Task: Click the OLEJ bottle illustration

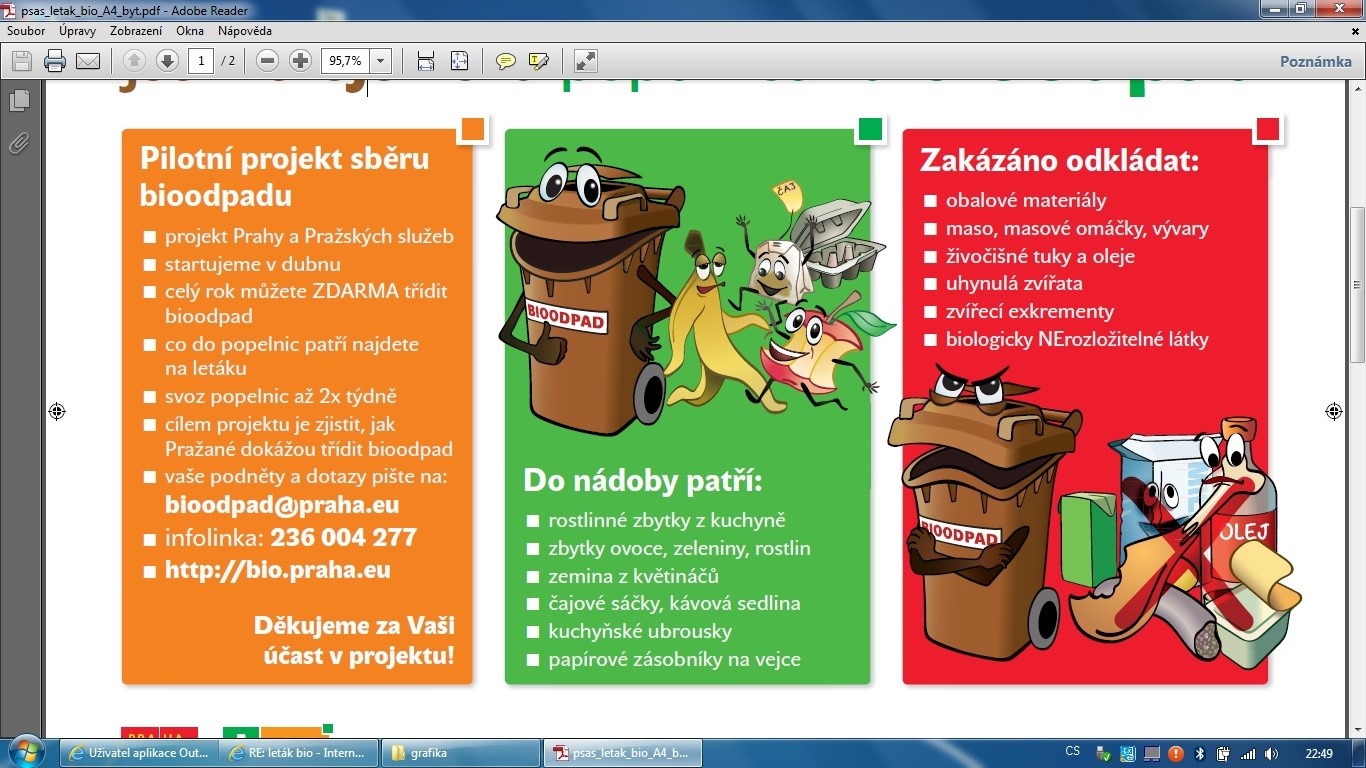Action: 1246,500
